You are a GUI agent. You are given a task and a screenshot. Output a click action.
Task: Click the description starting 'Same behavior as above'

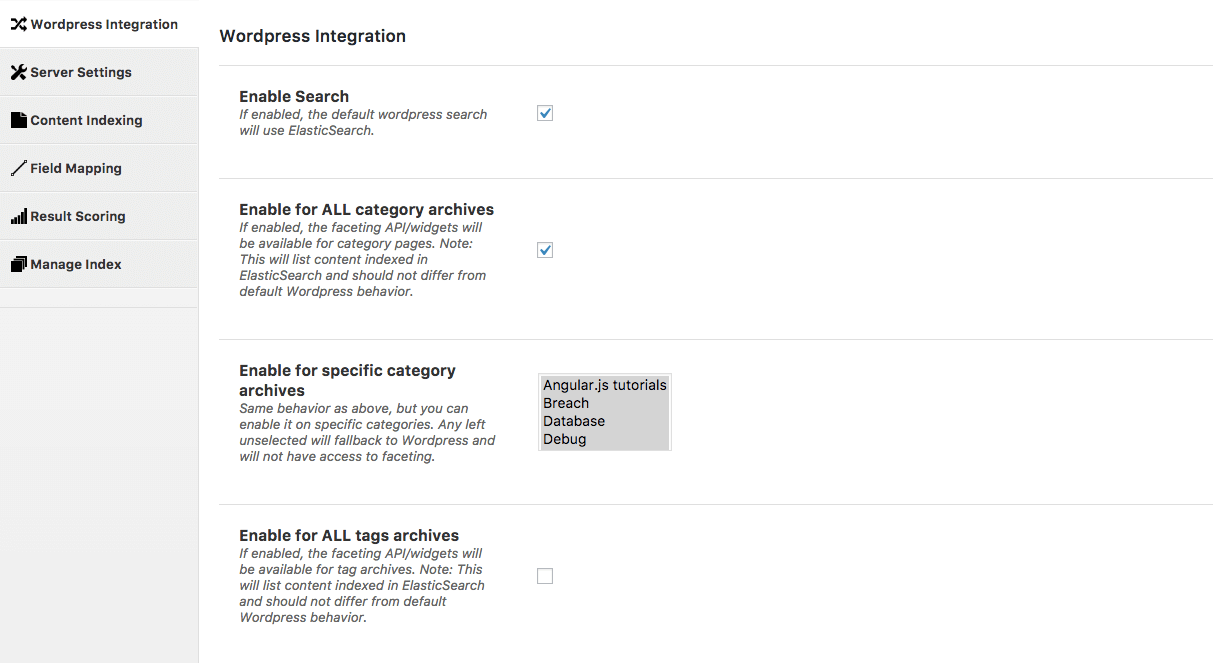point(367,432)
